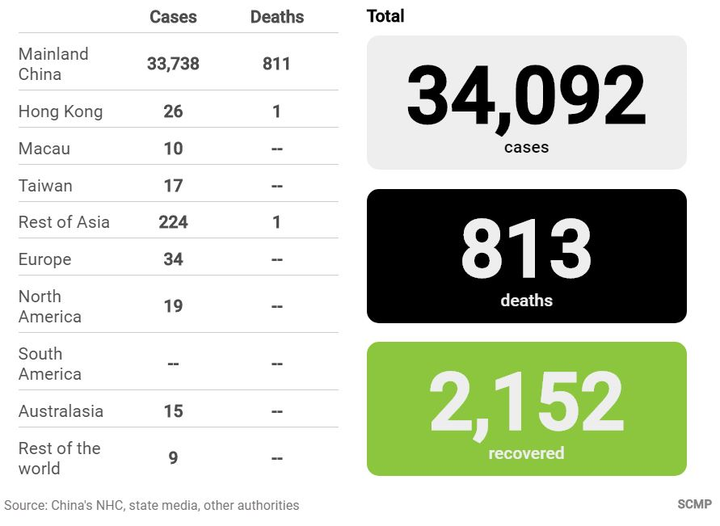Click the Total heading
This screenshot has height=526, width=720.
(386, 16)
